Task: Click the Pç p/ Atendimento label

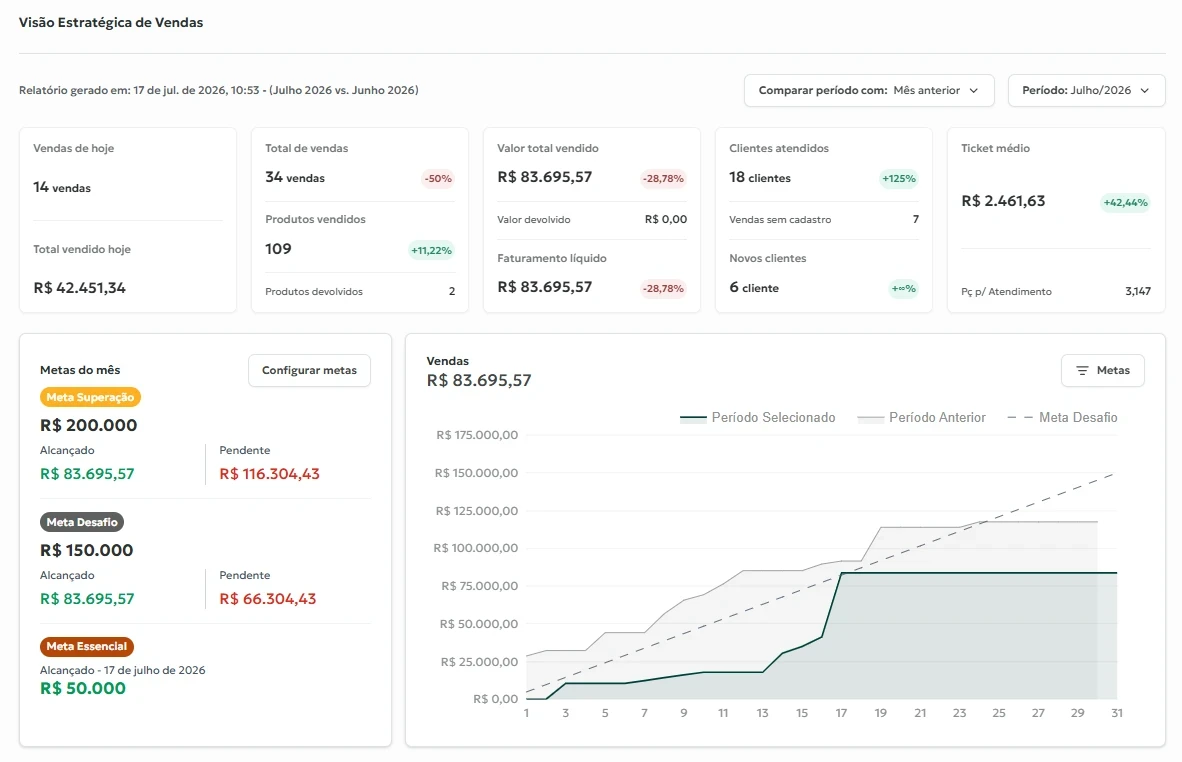Action: pyautogui.click(x=1006, y=292)
